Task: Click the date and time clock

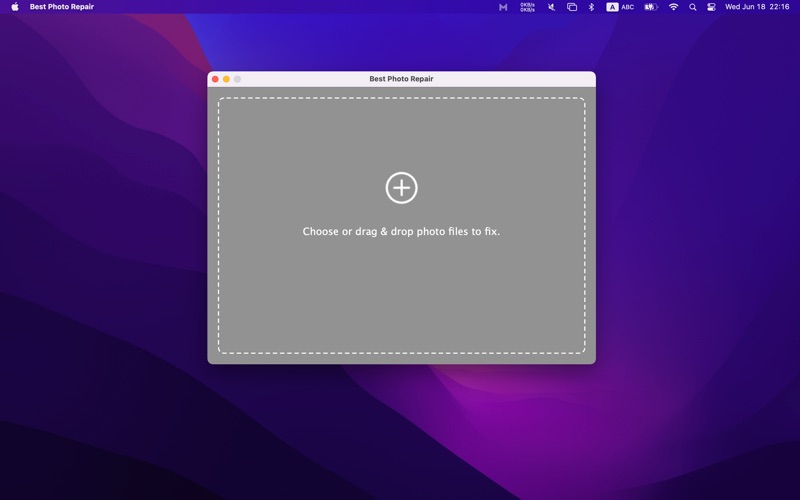Action: [757, 7]
